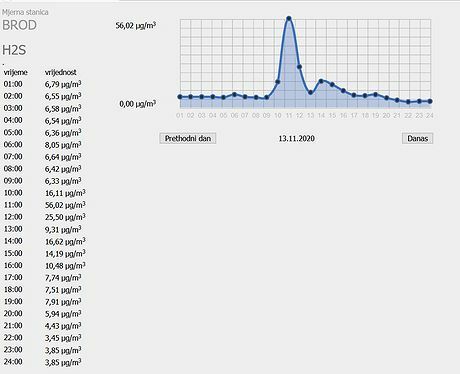Click the vrijednost column header
460x374 pixels.
click(61, 72)
